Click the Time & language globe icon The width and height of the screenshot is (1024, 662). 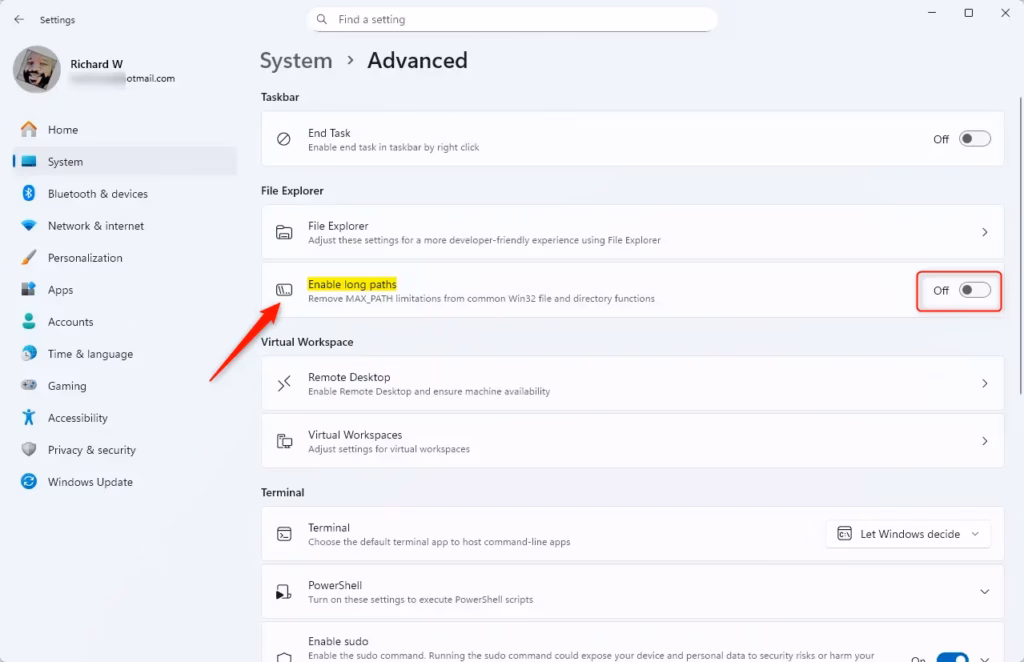coord(29,353)
